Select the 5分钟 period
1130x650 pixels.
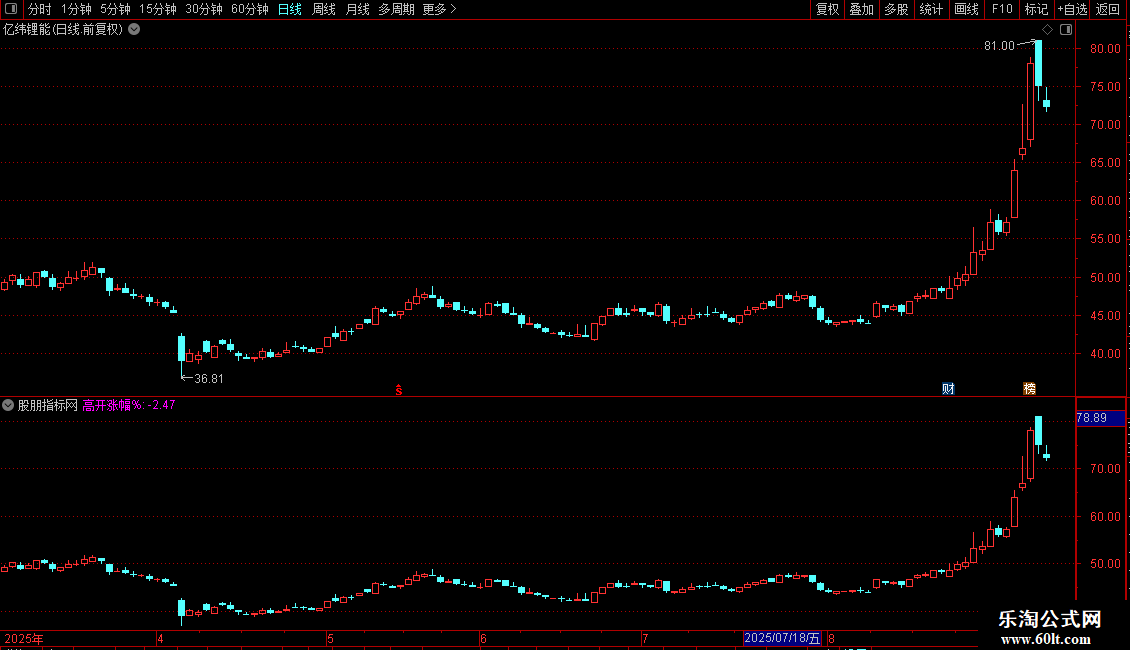point(115,9)
